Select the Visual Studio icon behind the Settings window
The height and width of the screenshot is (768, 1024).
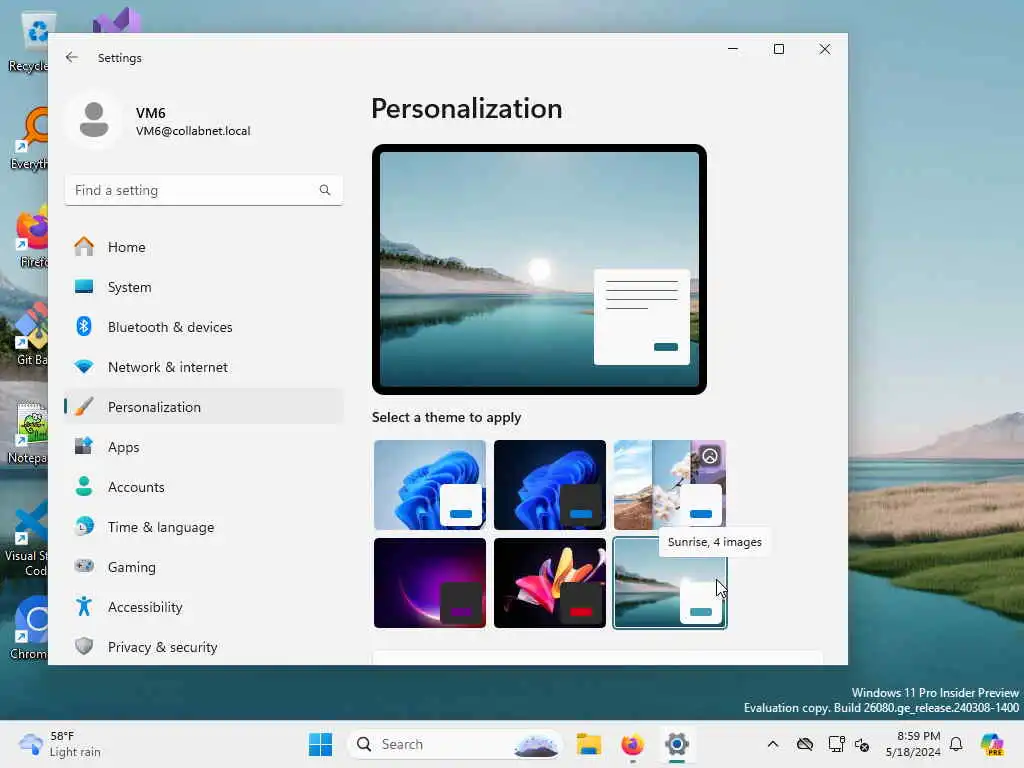(116, 21)
